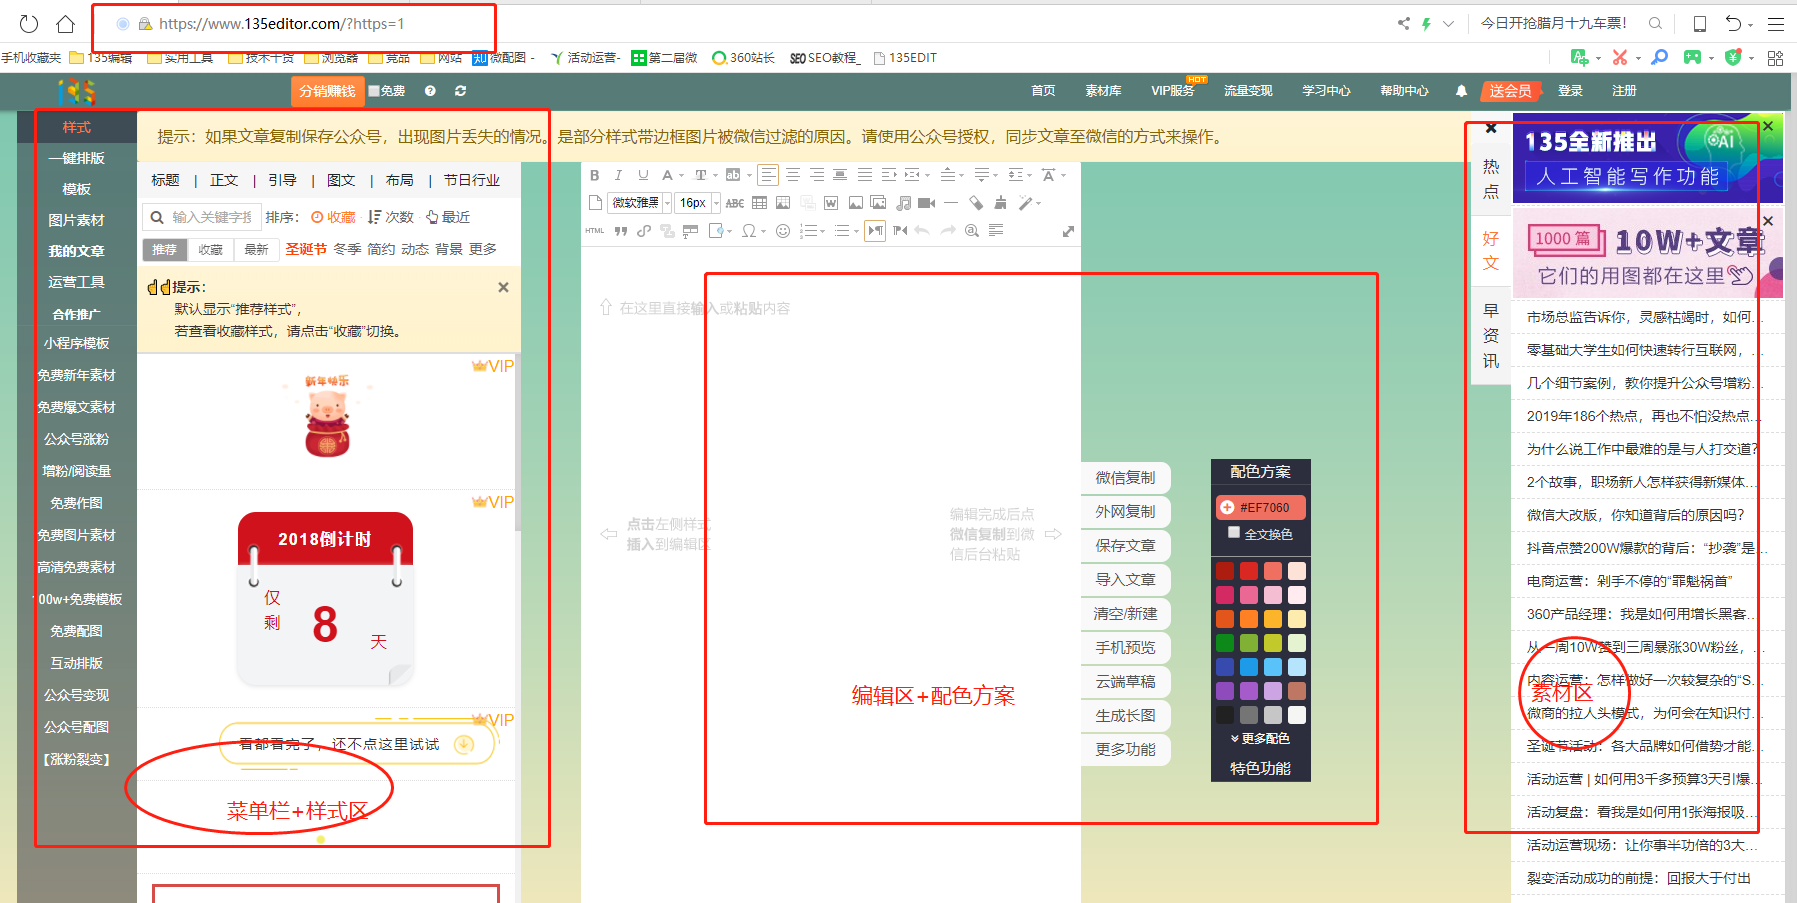This screenshot has height=903, width=1797.
Task: Open find and replace
Action: [x=972, y=231]
